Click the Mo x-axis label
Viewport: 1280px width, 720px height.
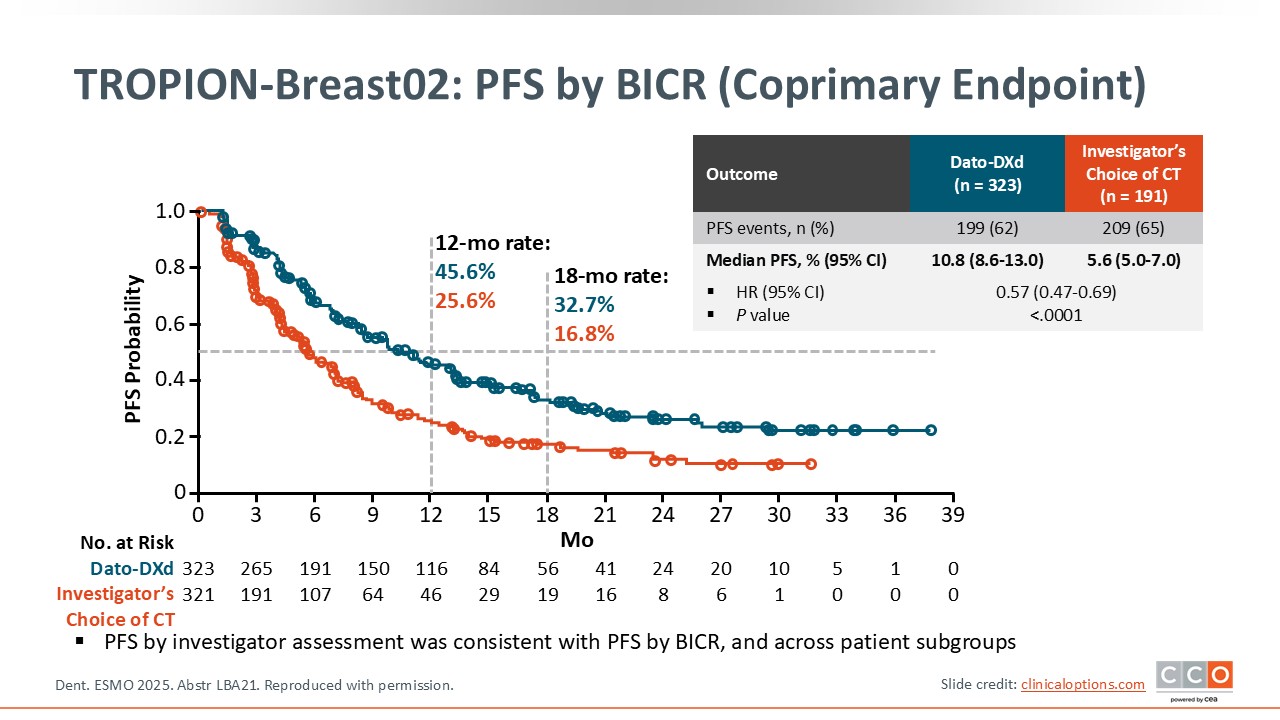click(576, 540)
